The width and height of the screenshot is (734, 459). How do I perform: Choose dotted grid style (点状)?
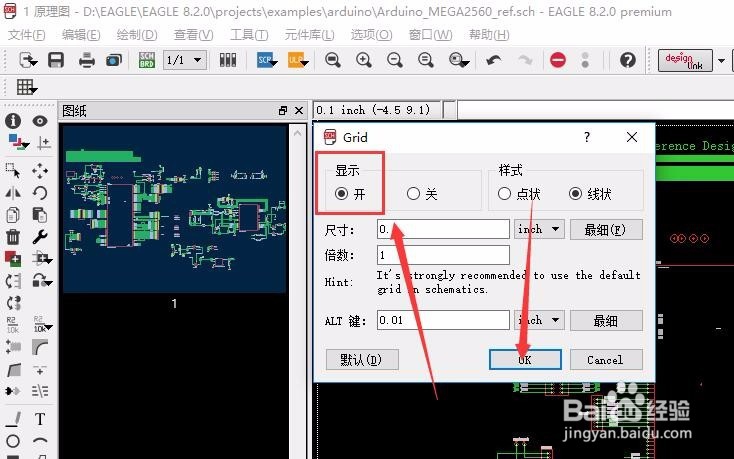(504, 194)
